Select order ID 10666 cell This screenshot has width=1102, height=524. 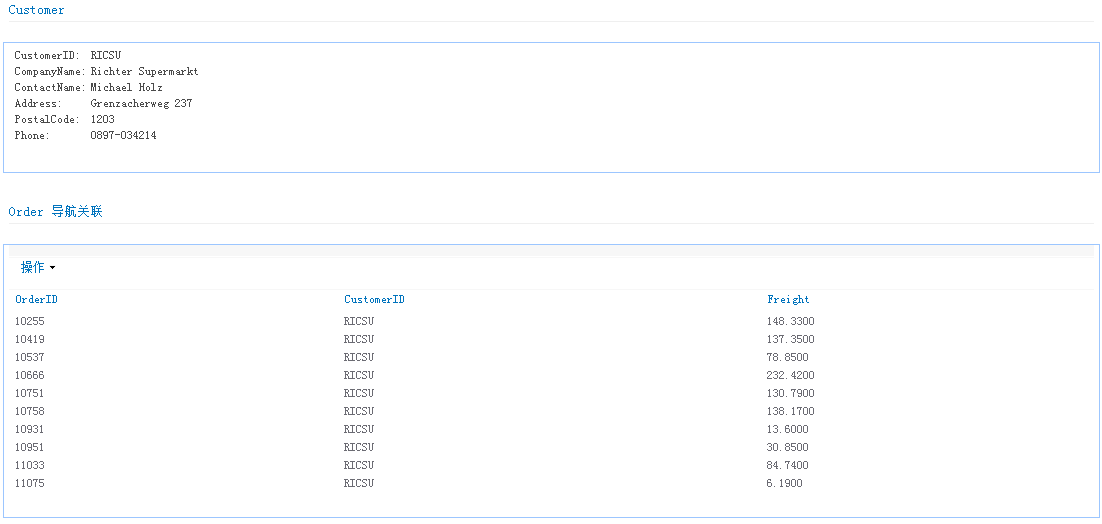tap(30, 375)
